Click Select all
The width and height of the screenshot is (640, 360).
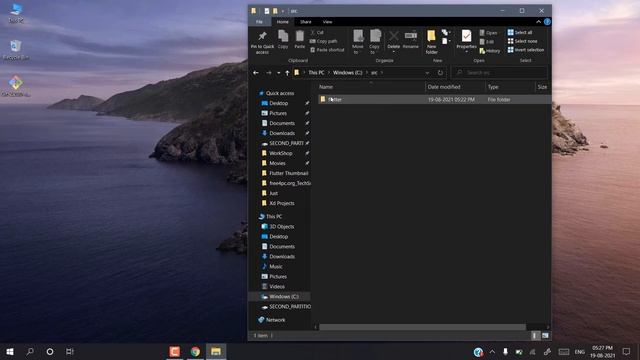pyautogui.click(x=520, y=32)
